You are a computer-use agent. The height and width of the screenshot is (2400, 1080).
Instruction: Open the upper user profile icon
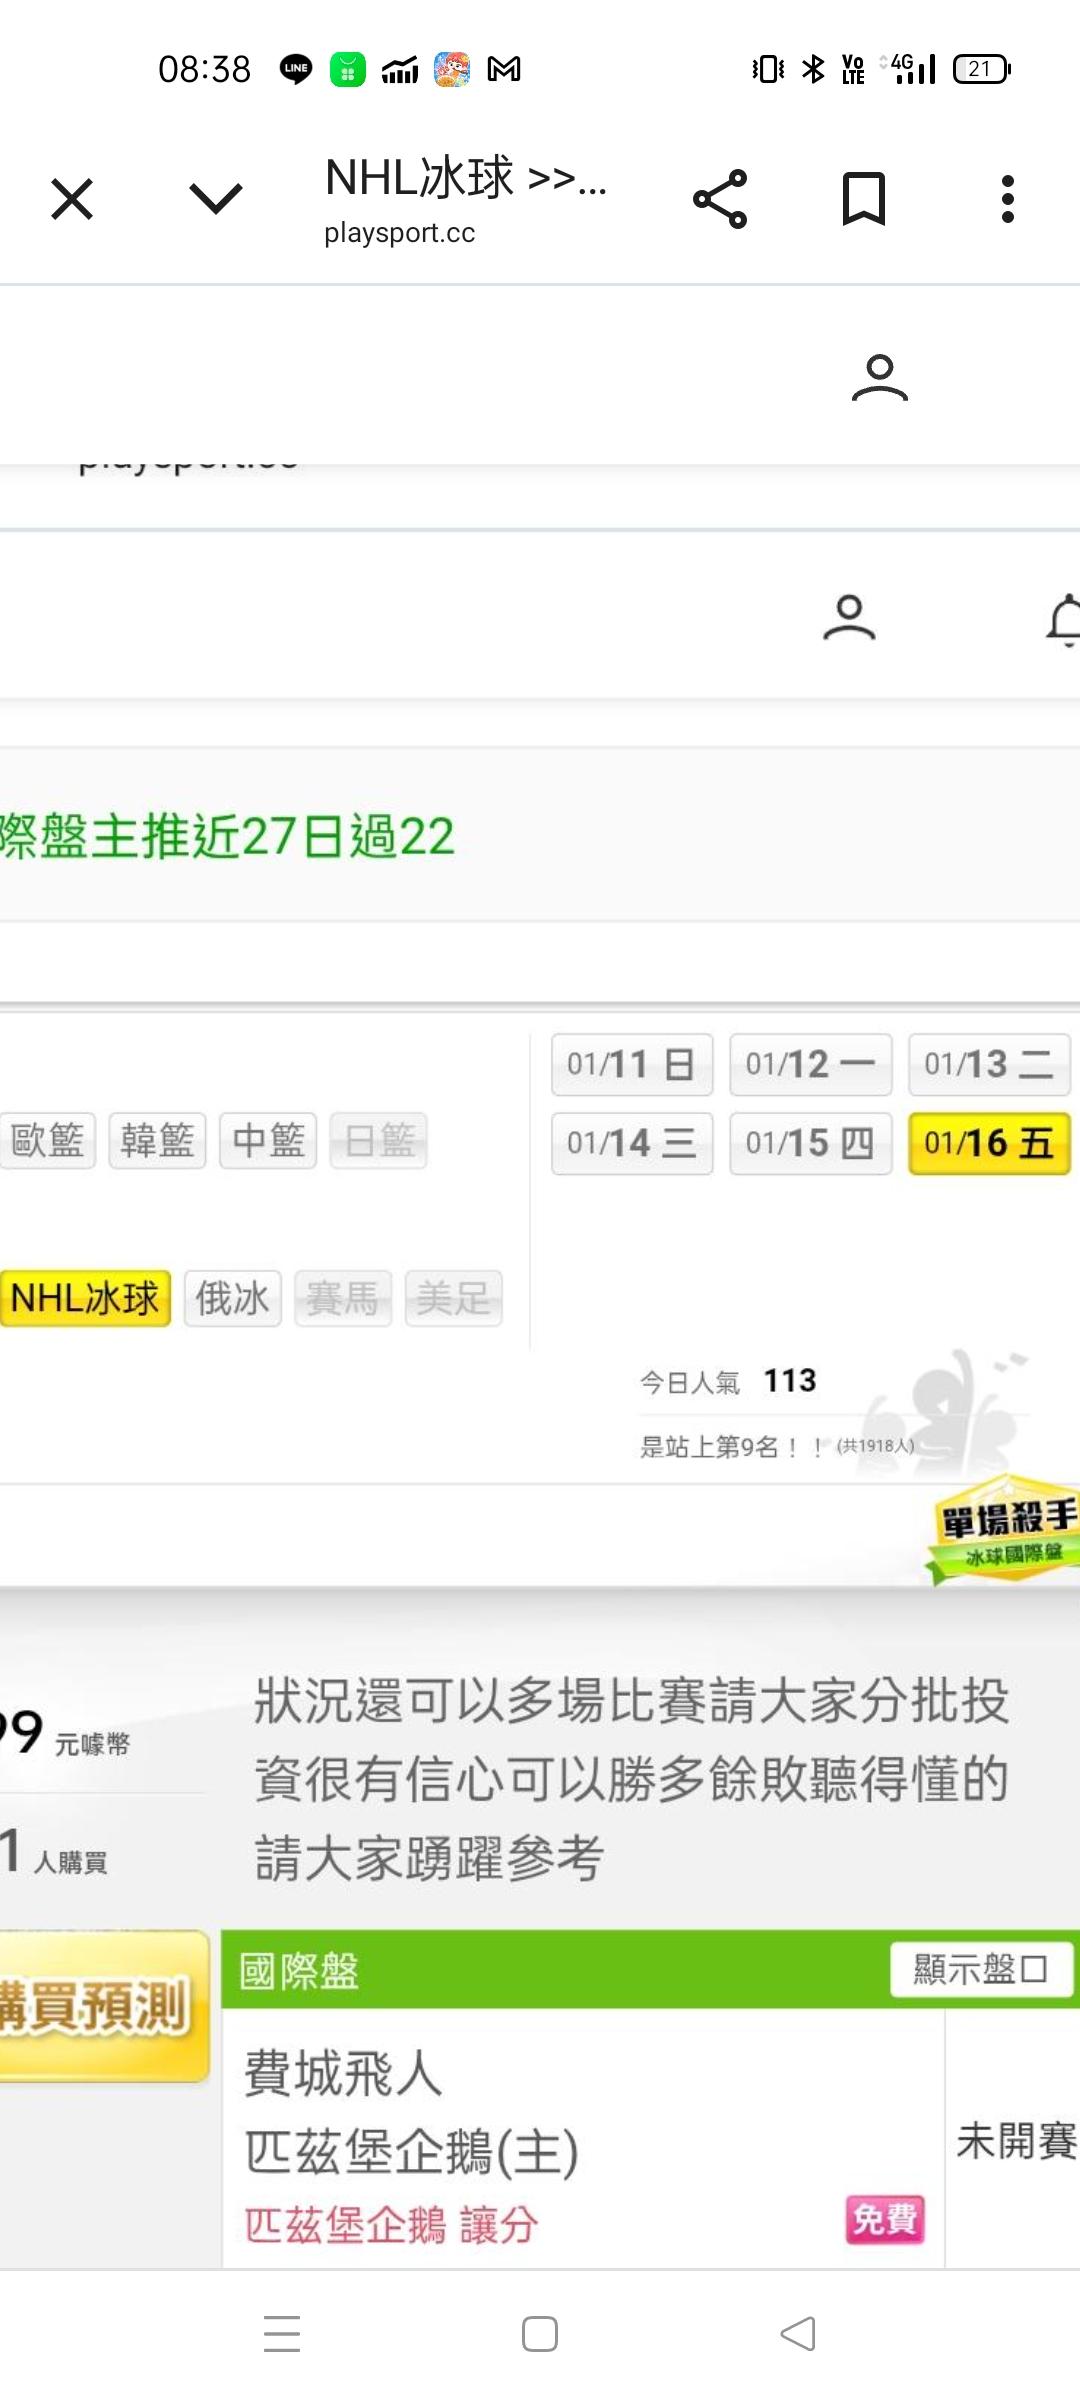pos(880,378)
